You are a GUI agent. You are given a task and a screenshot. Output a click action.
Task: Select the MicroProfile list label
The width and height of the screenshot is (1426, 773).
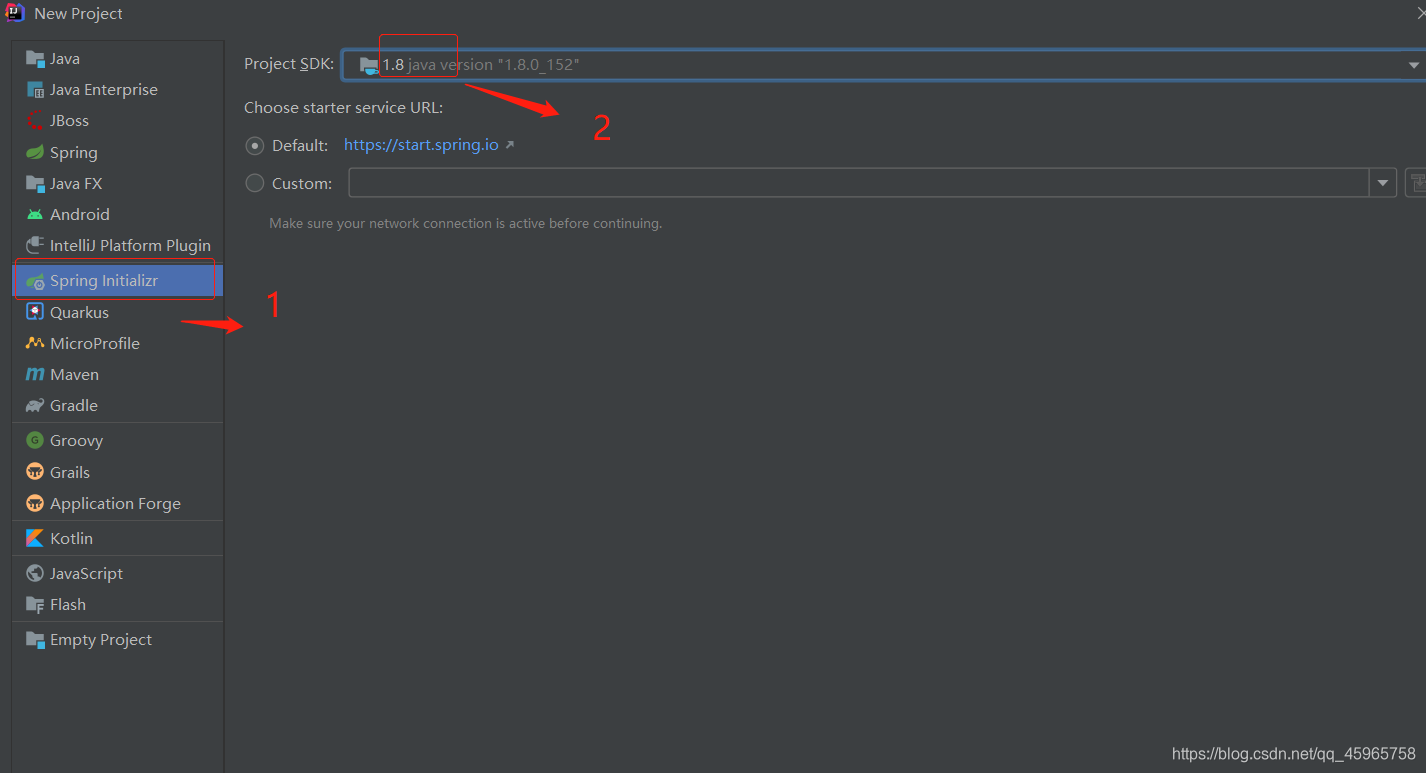[95, 344]
